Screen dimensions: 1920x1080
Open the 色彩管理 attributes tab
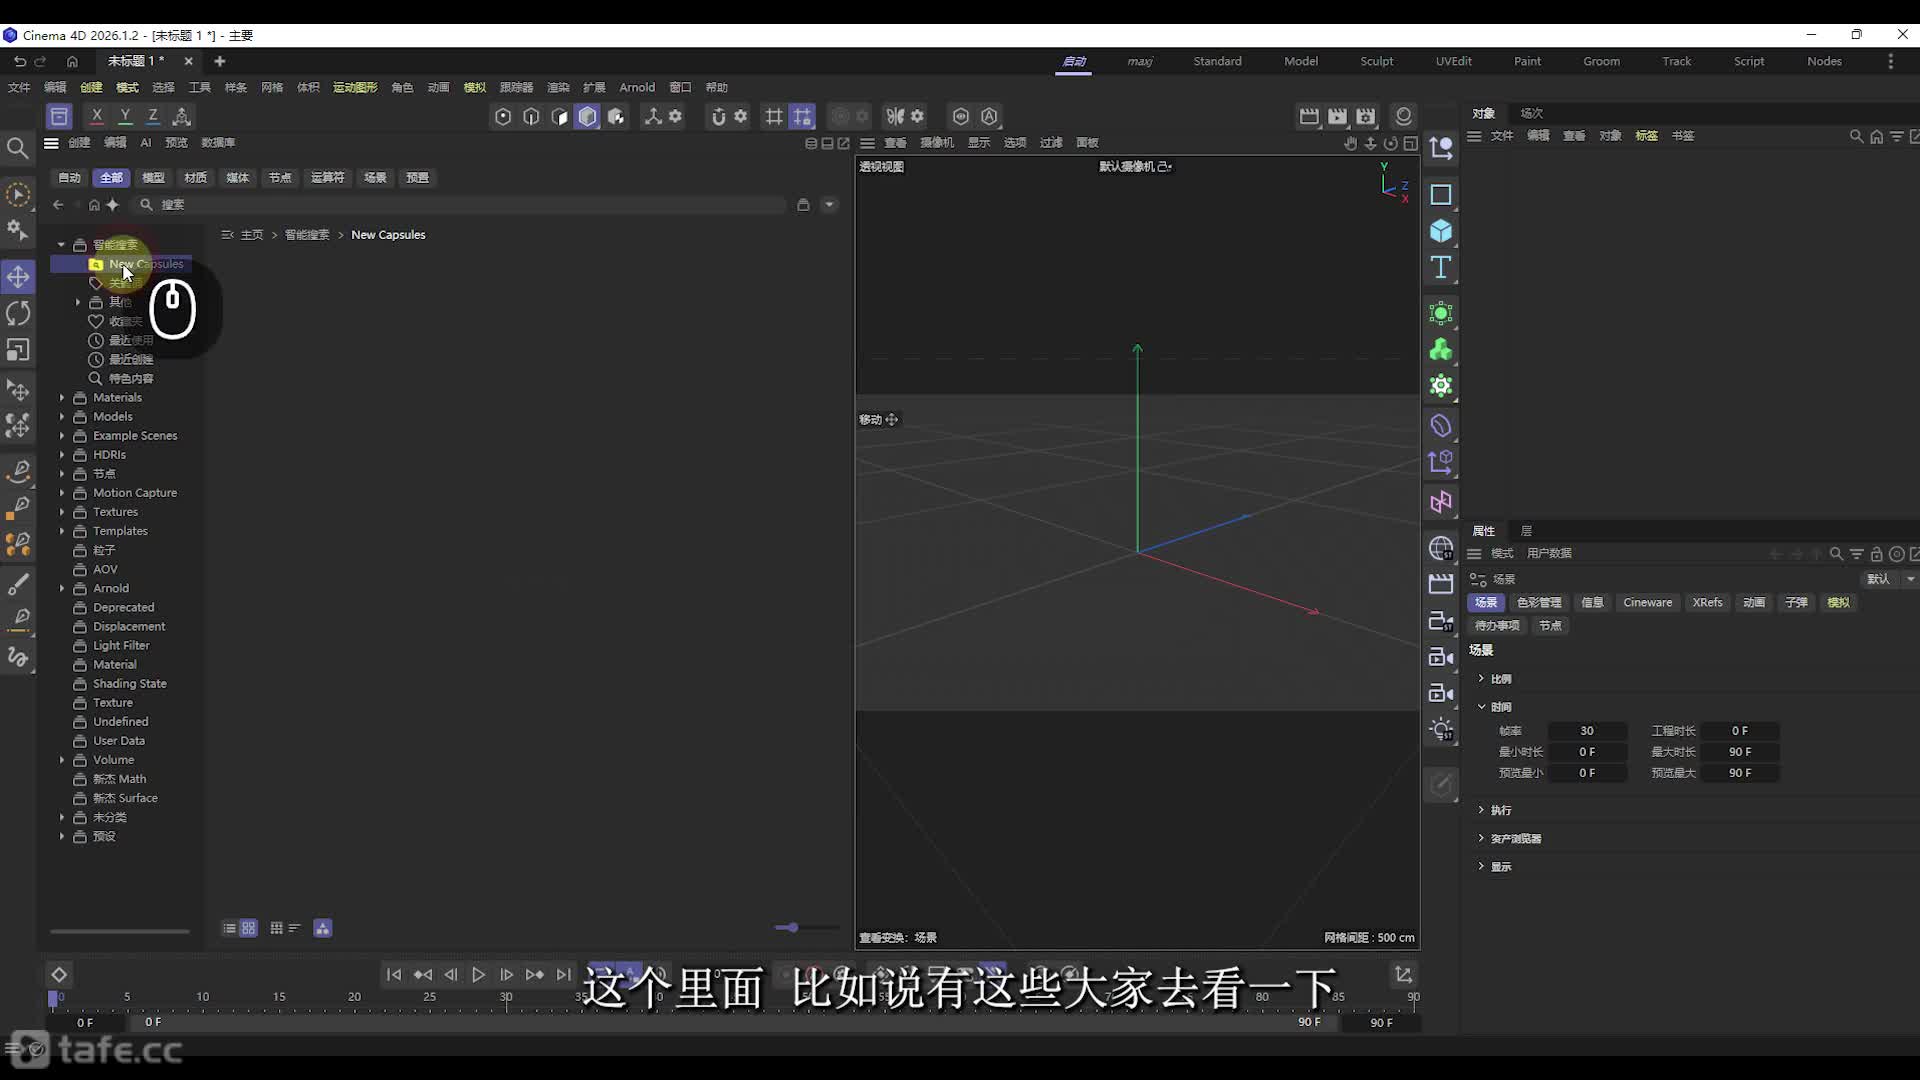pos(1539,603)
